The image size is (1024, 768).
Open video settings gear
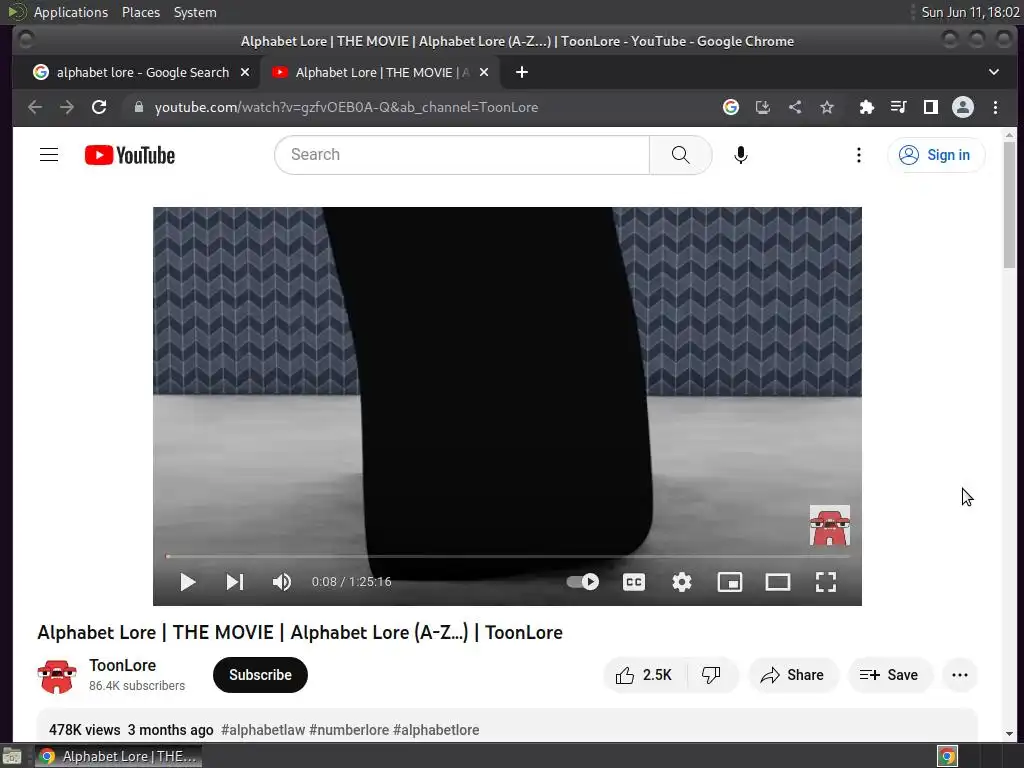[682, 582]
